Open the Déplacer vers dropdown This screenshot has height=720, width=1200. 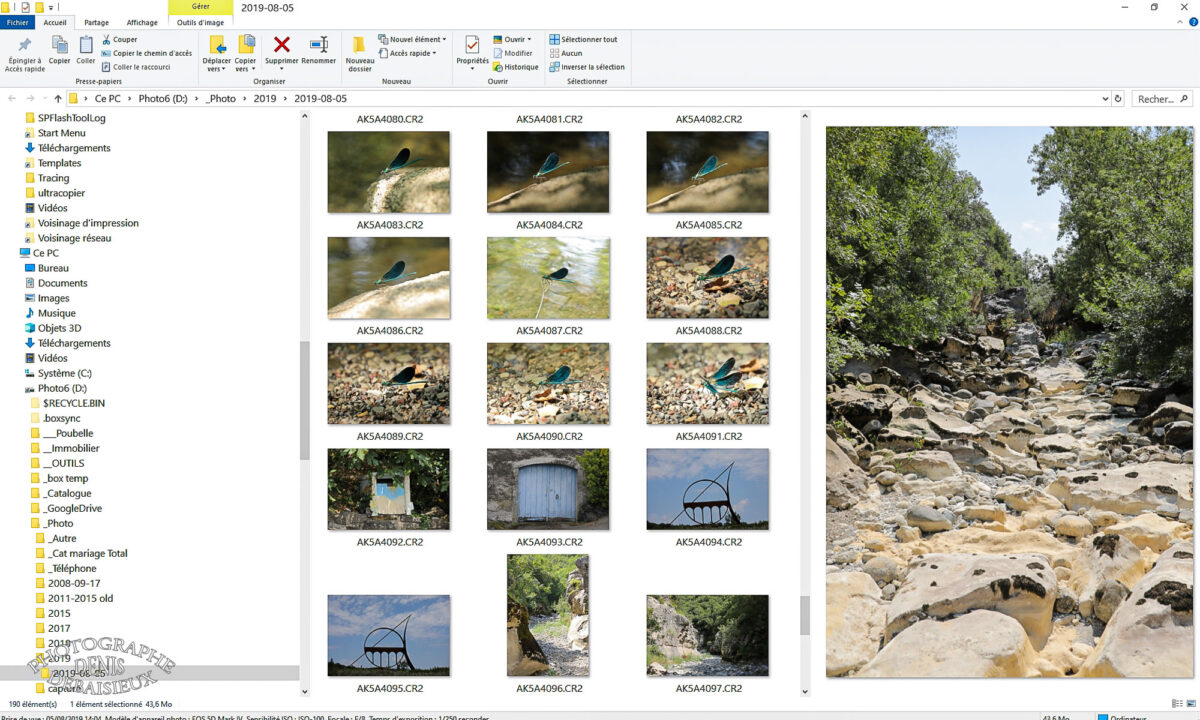coord(217,52)
